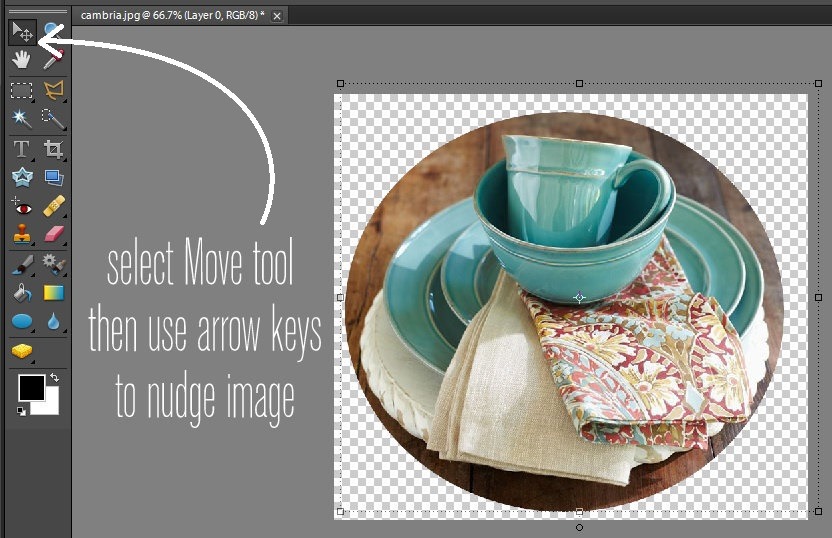The image size is (832, 538).
Task: Select the Move tool
Action: 21,32
